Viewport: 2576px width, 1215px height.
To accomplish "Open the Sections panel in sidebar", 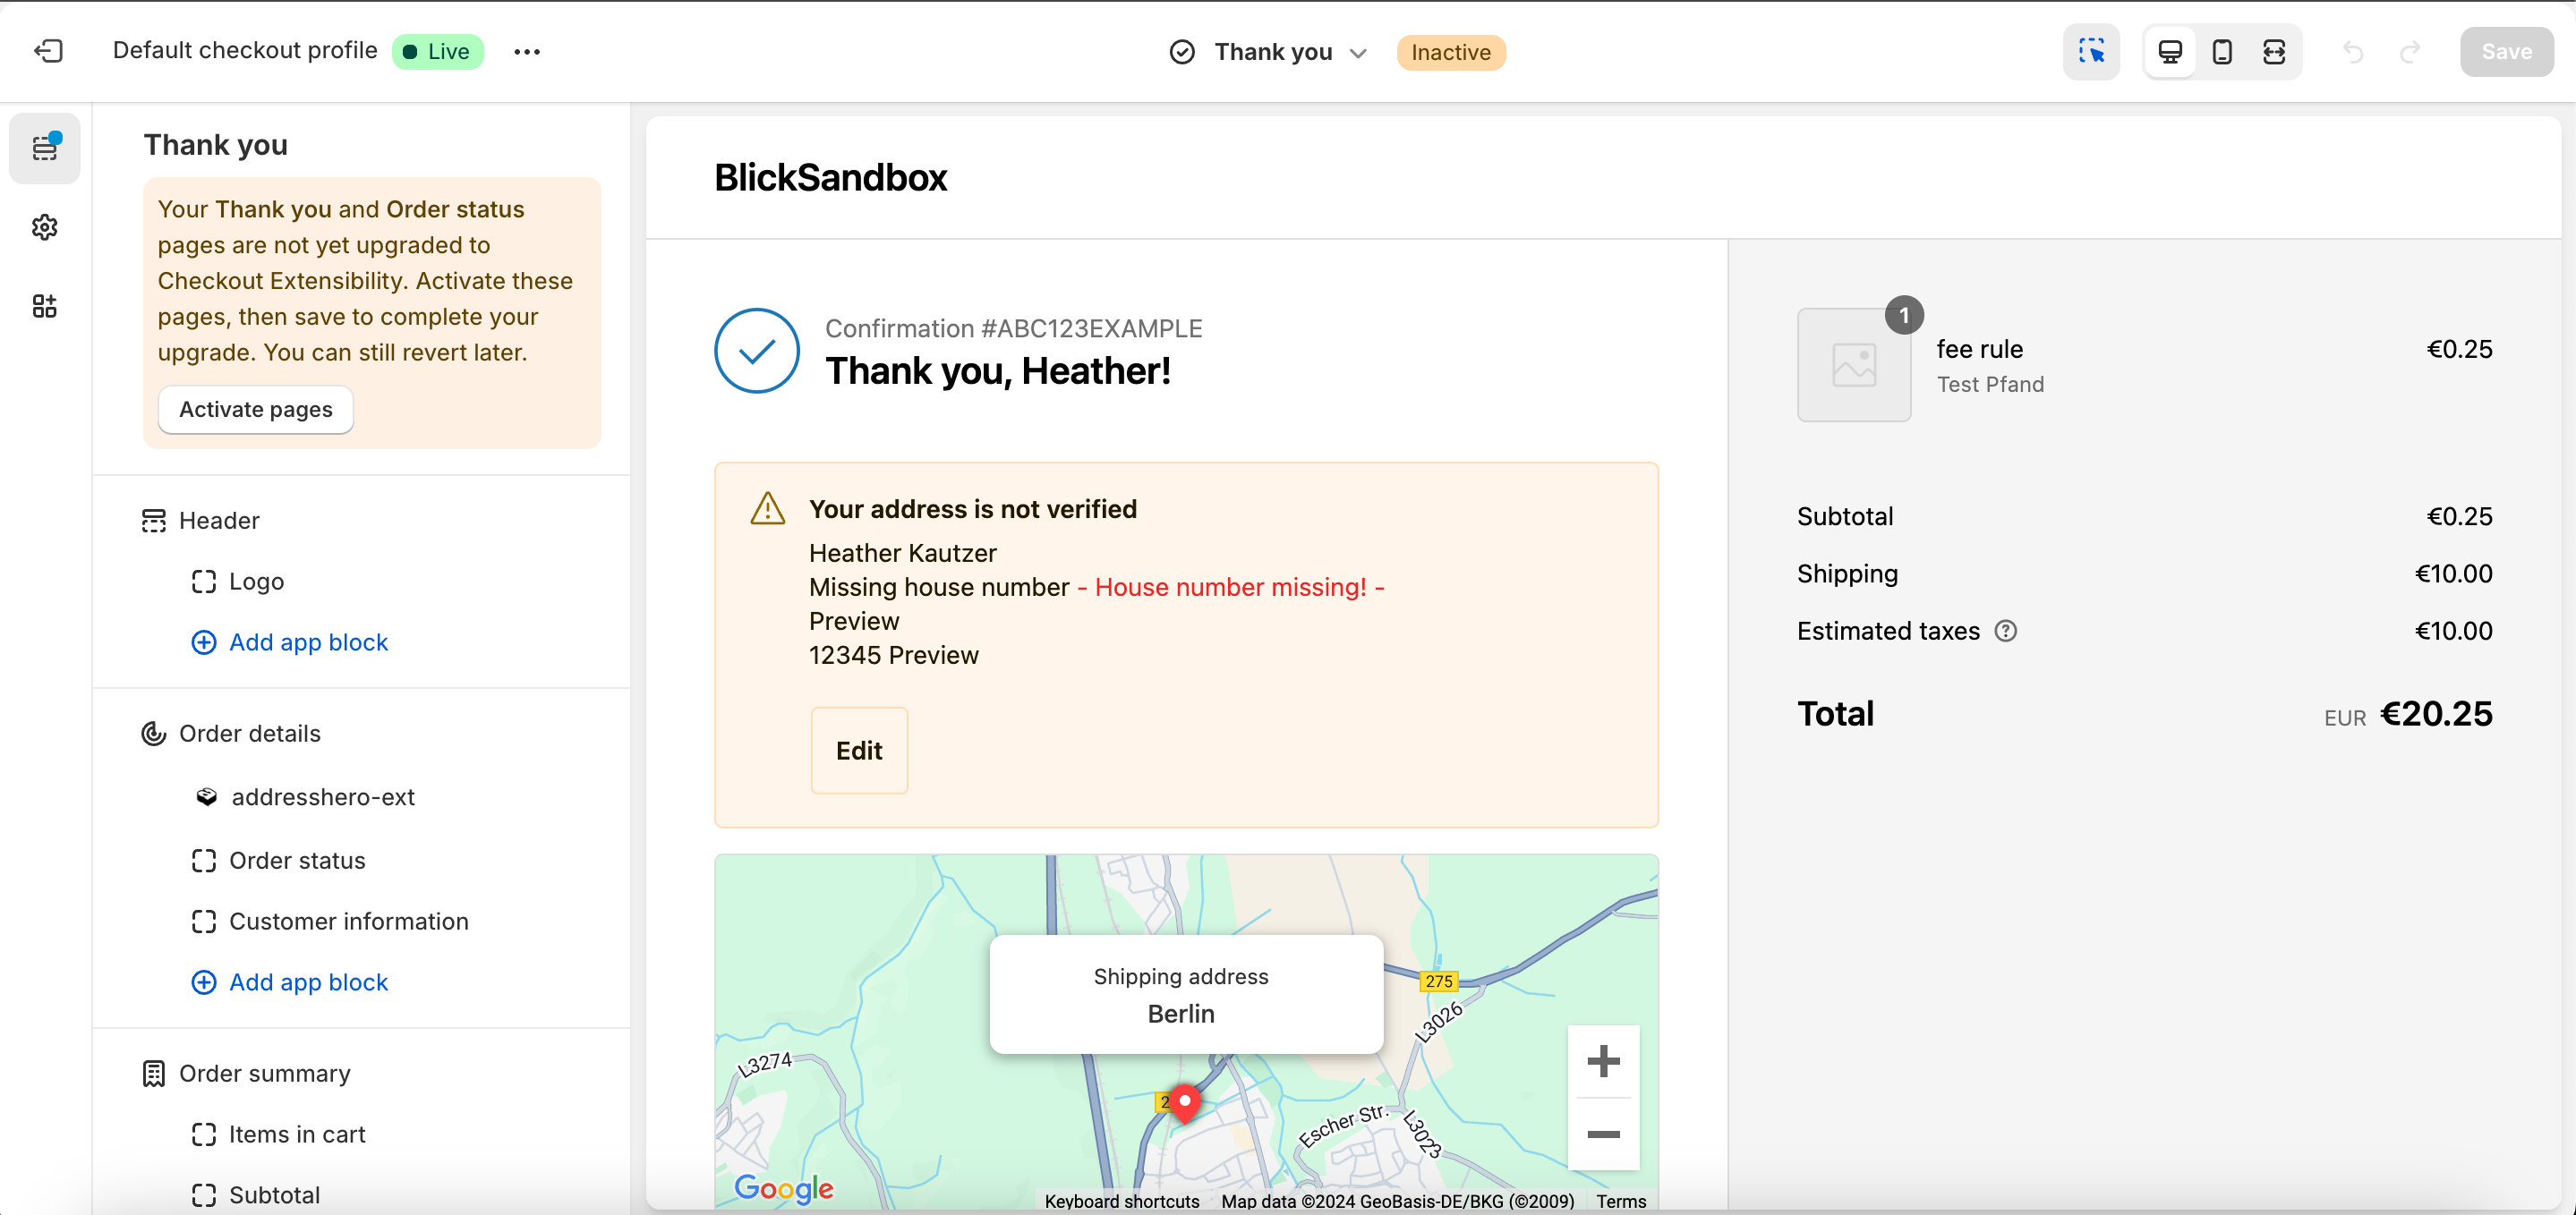I will [45, 148].
